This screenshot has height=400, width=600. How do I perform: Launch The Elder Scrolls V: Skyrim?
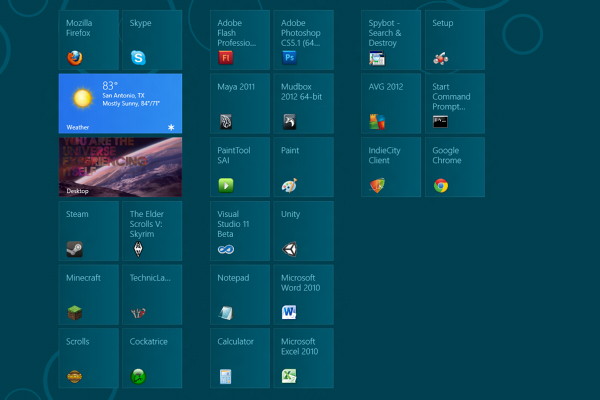152,231
